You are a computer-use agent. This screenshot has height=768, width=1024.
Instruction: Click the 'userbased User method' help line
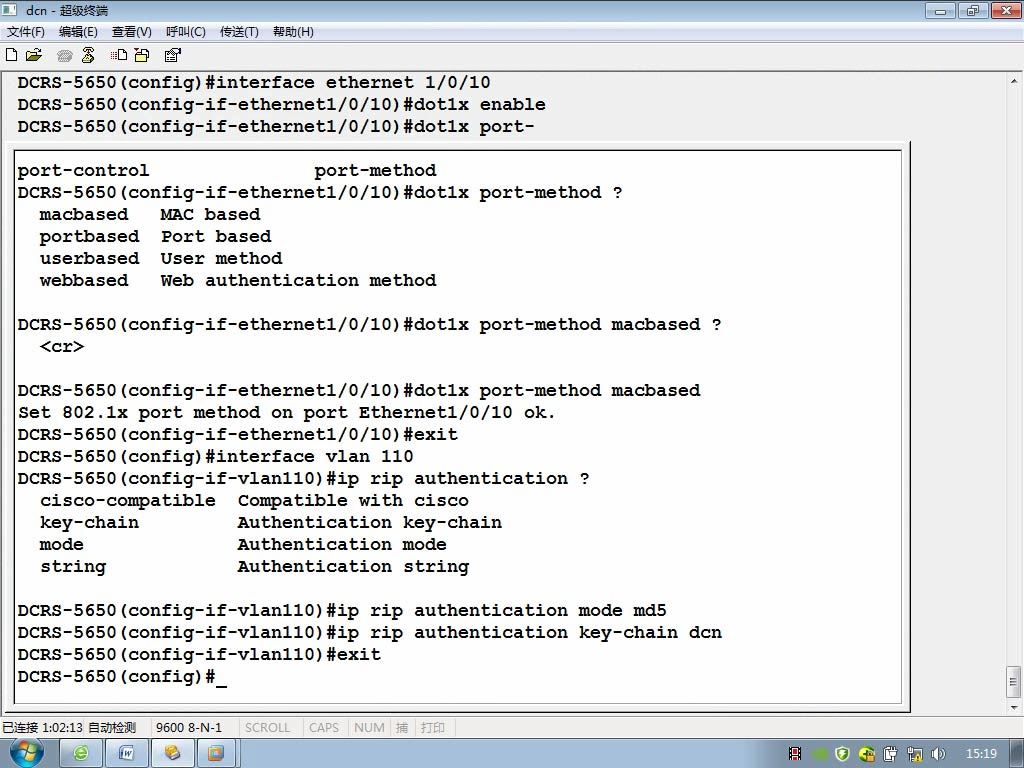click(161, 259)
